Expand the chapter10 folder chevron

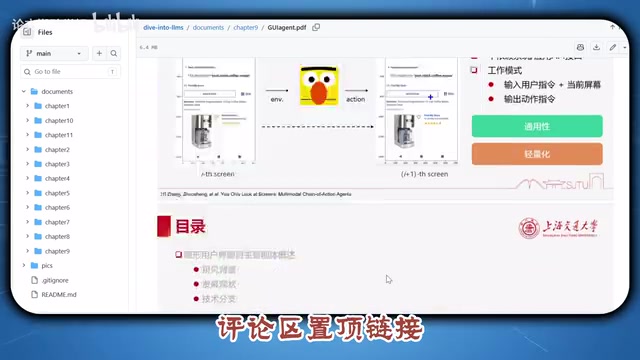(27, 120)
